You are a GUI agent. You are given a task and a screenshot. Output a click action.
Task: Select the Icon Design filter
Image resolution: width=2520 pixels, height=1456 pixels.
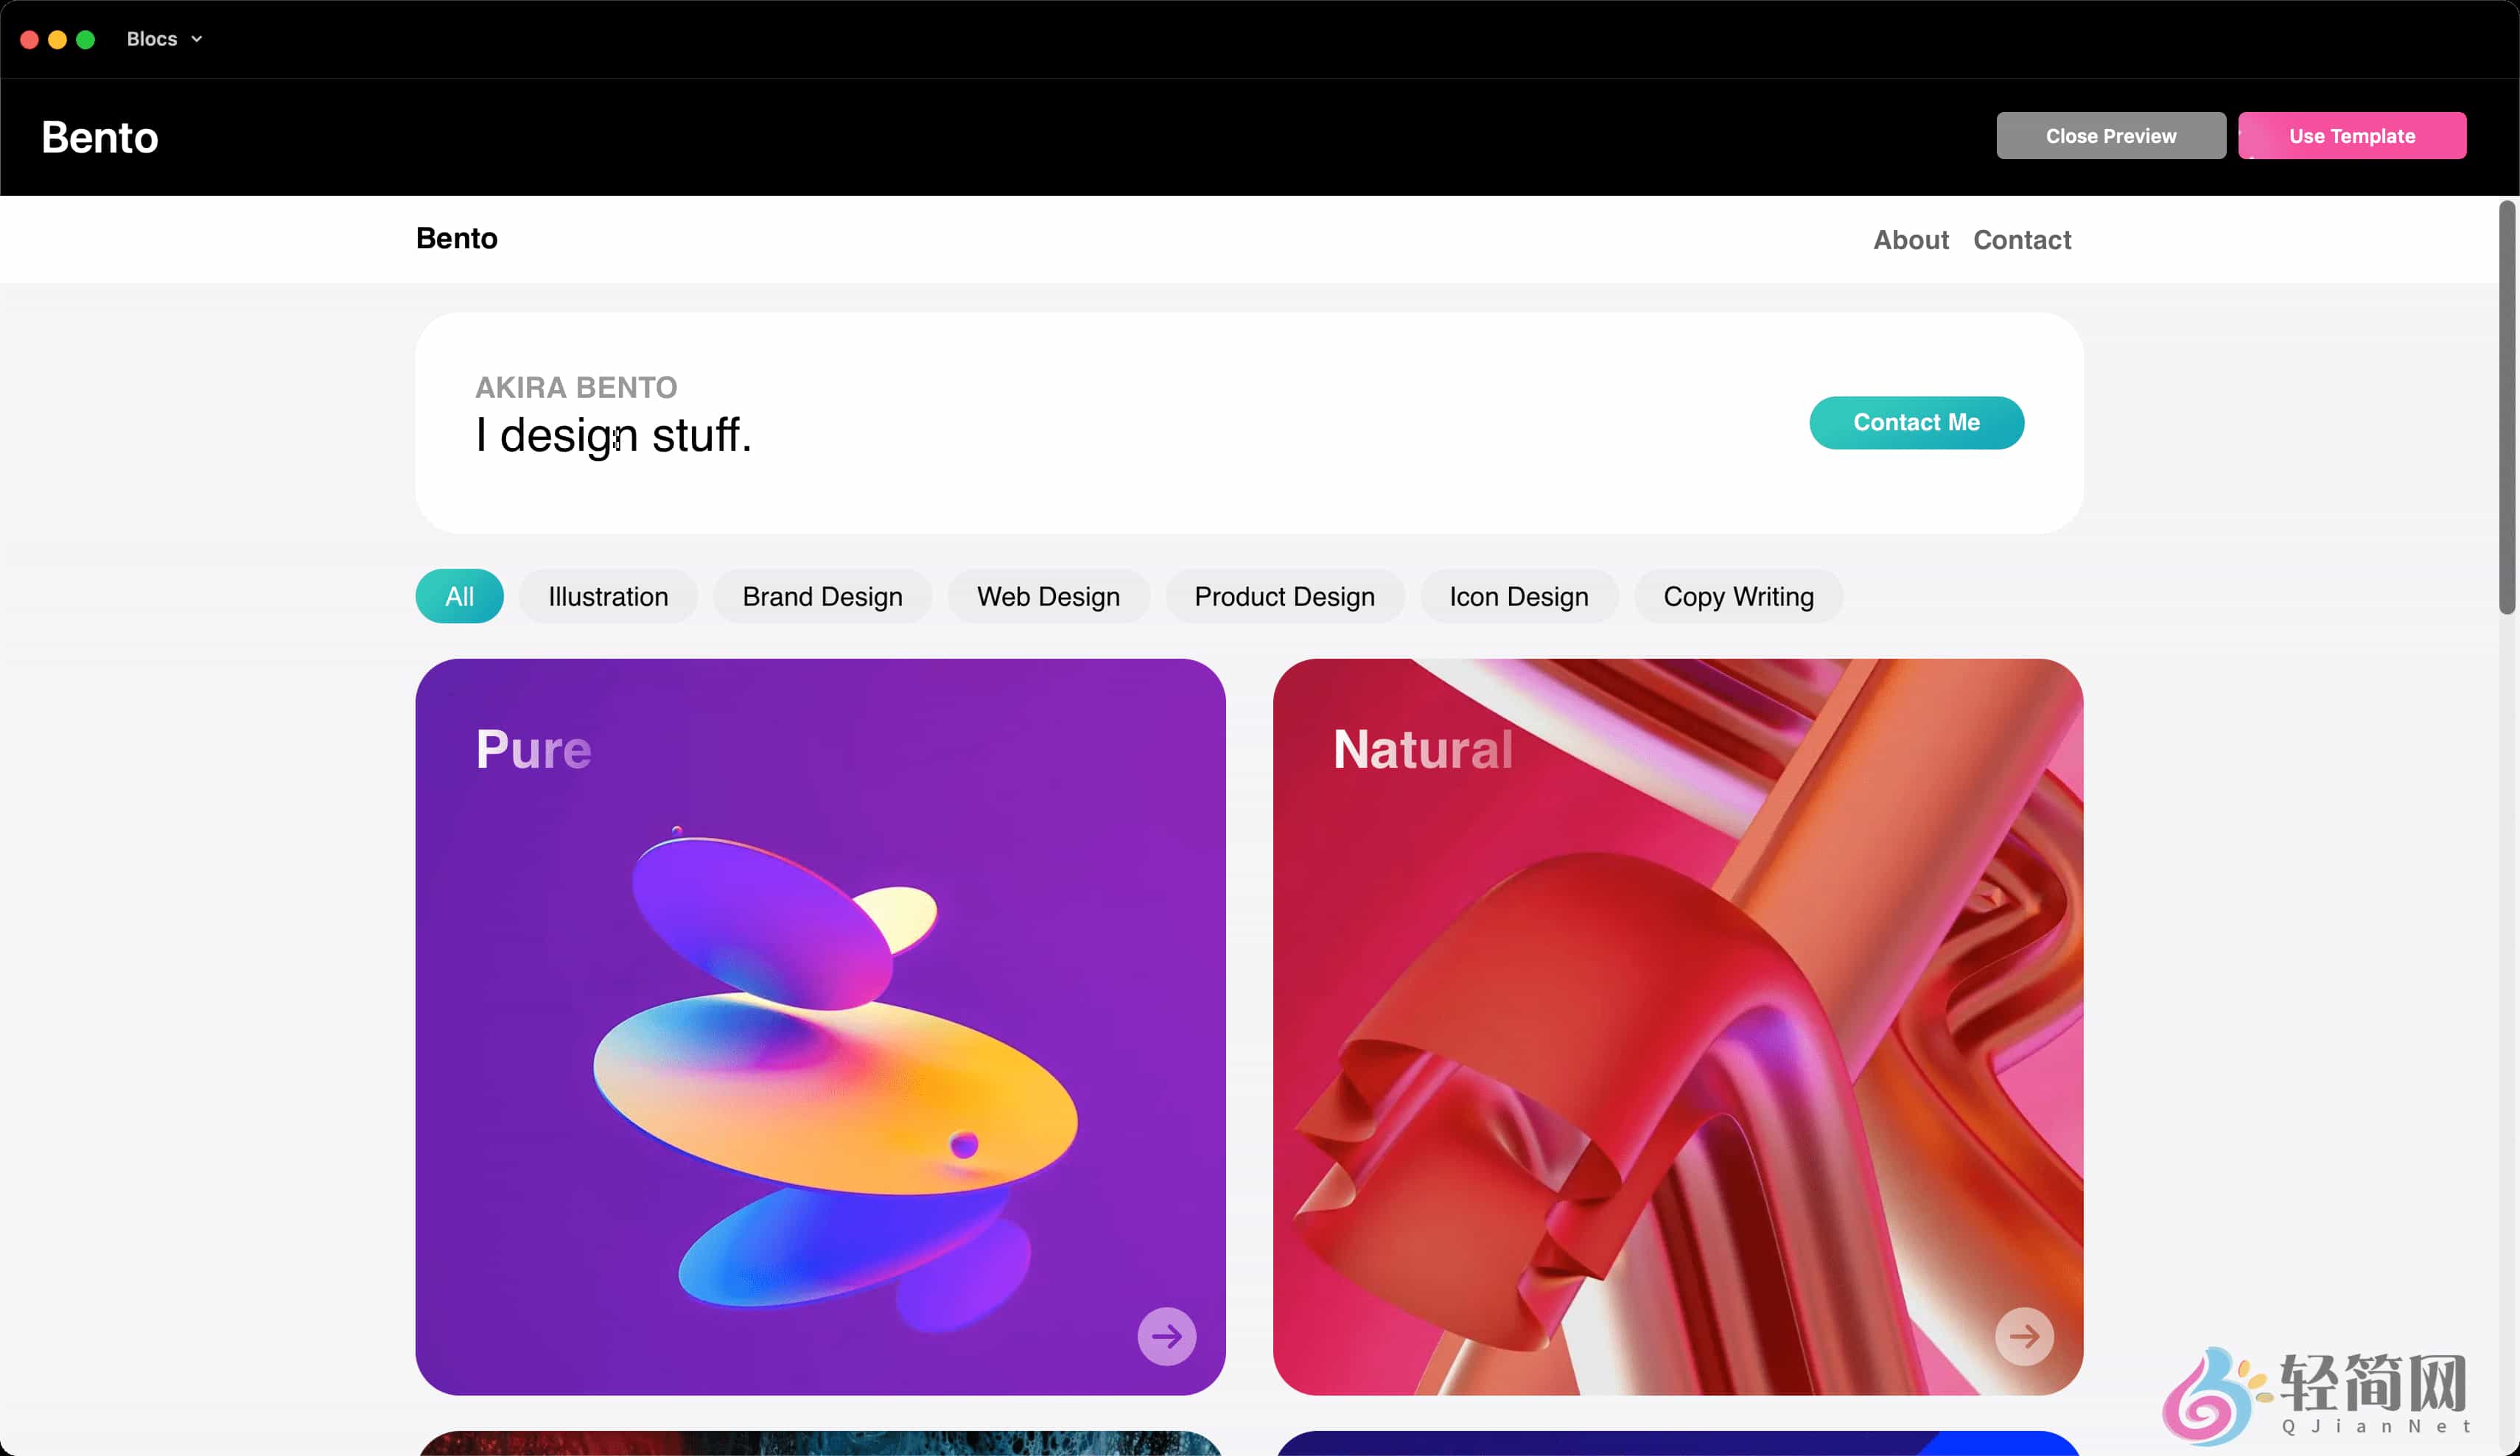point(1518,596)
